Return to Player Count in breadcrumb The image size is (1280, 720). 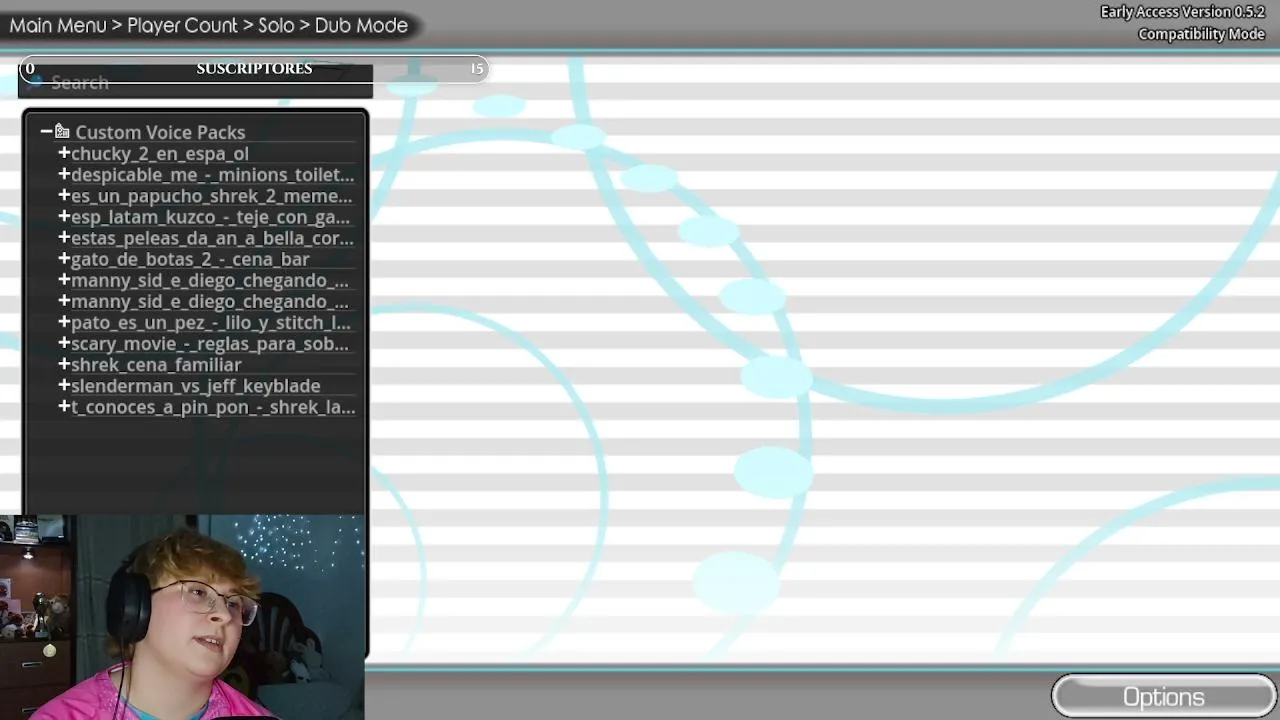pos(182,25)
